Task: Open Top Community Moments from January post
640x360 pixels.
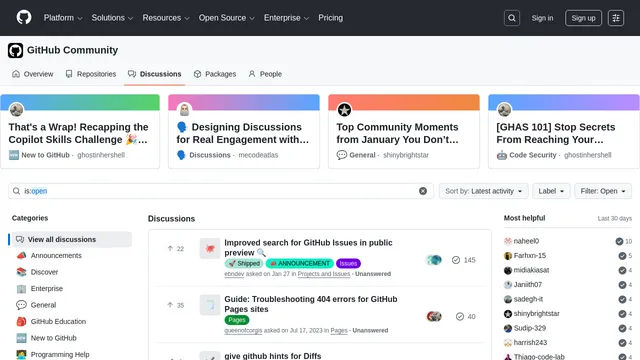Action: [397, 133]
